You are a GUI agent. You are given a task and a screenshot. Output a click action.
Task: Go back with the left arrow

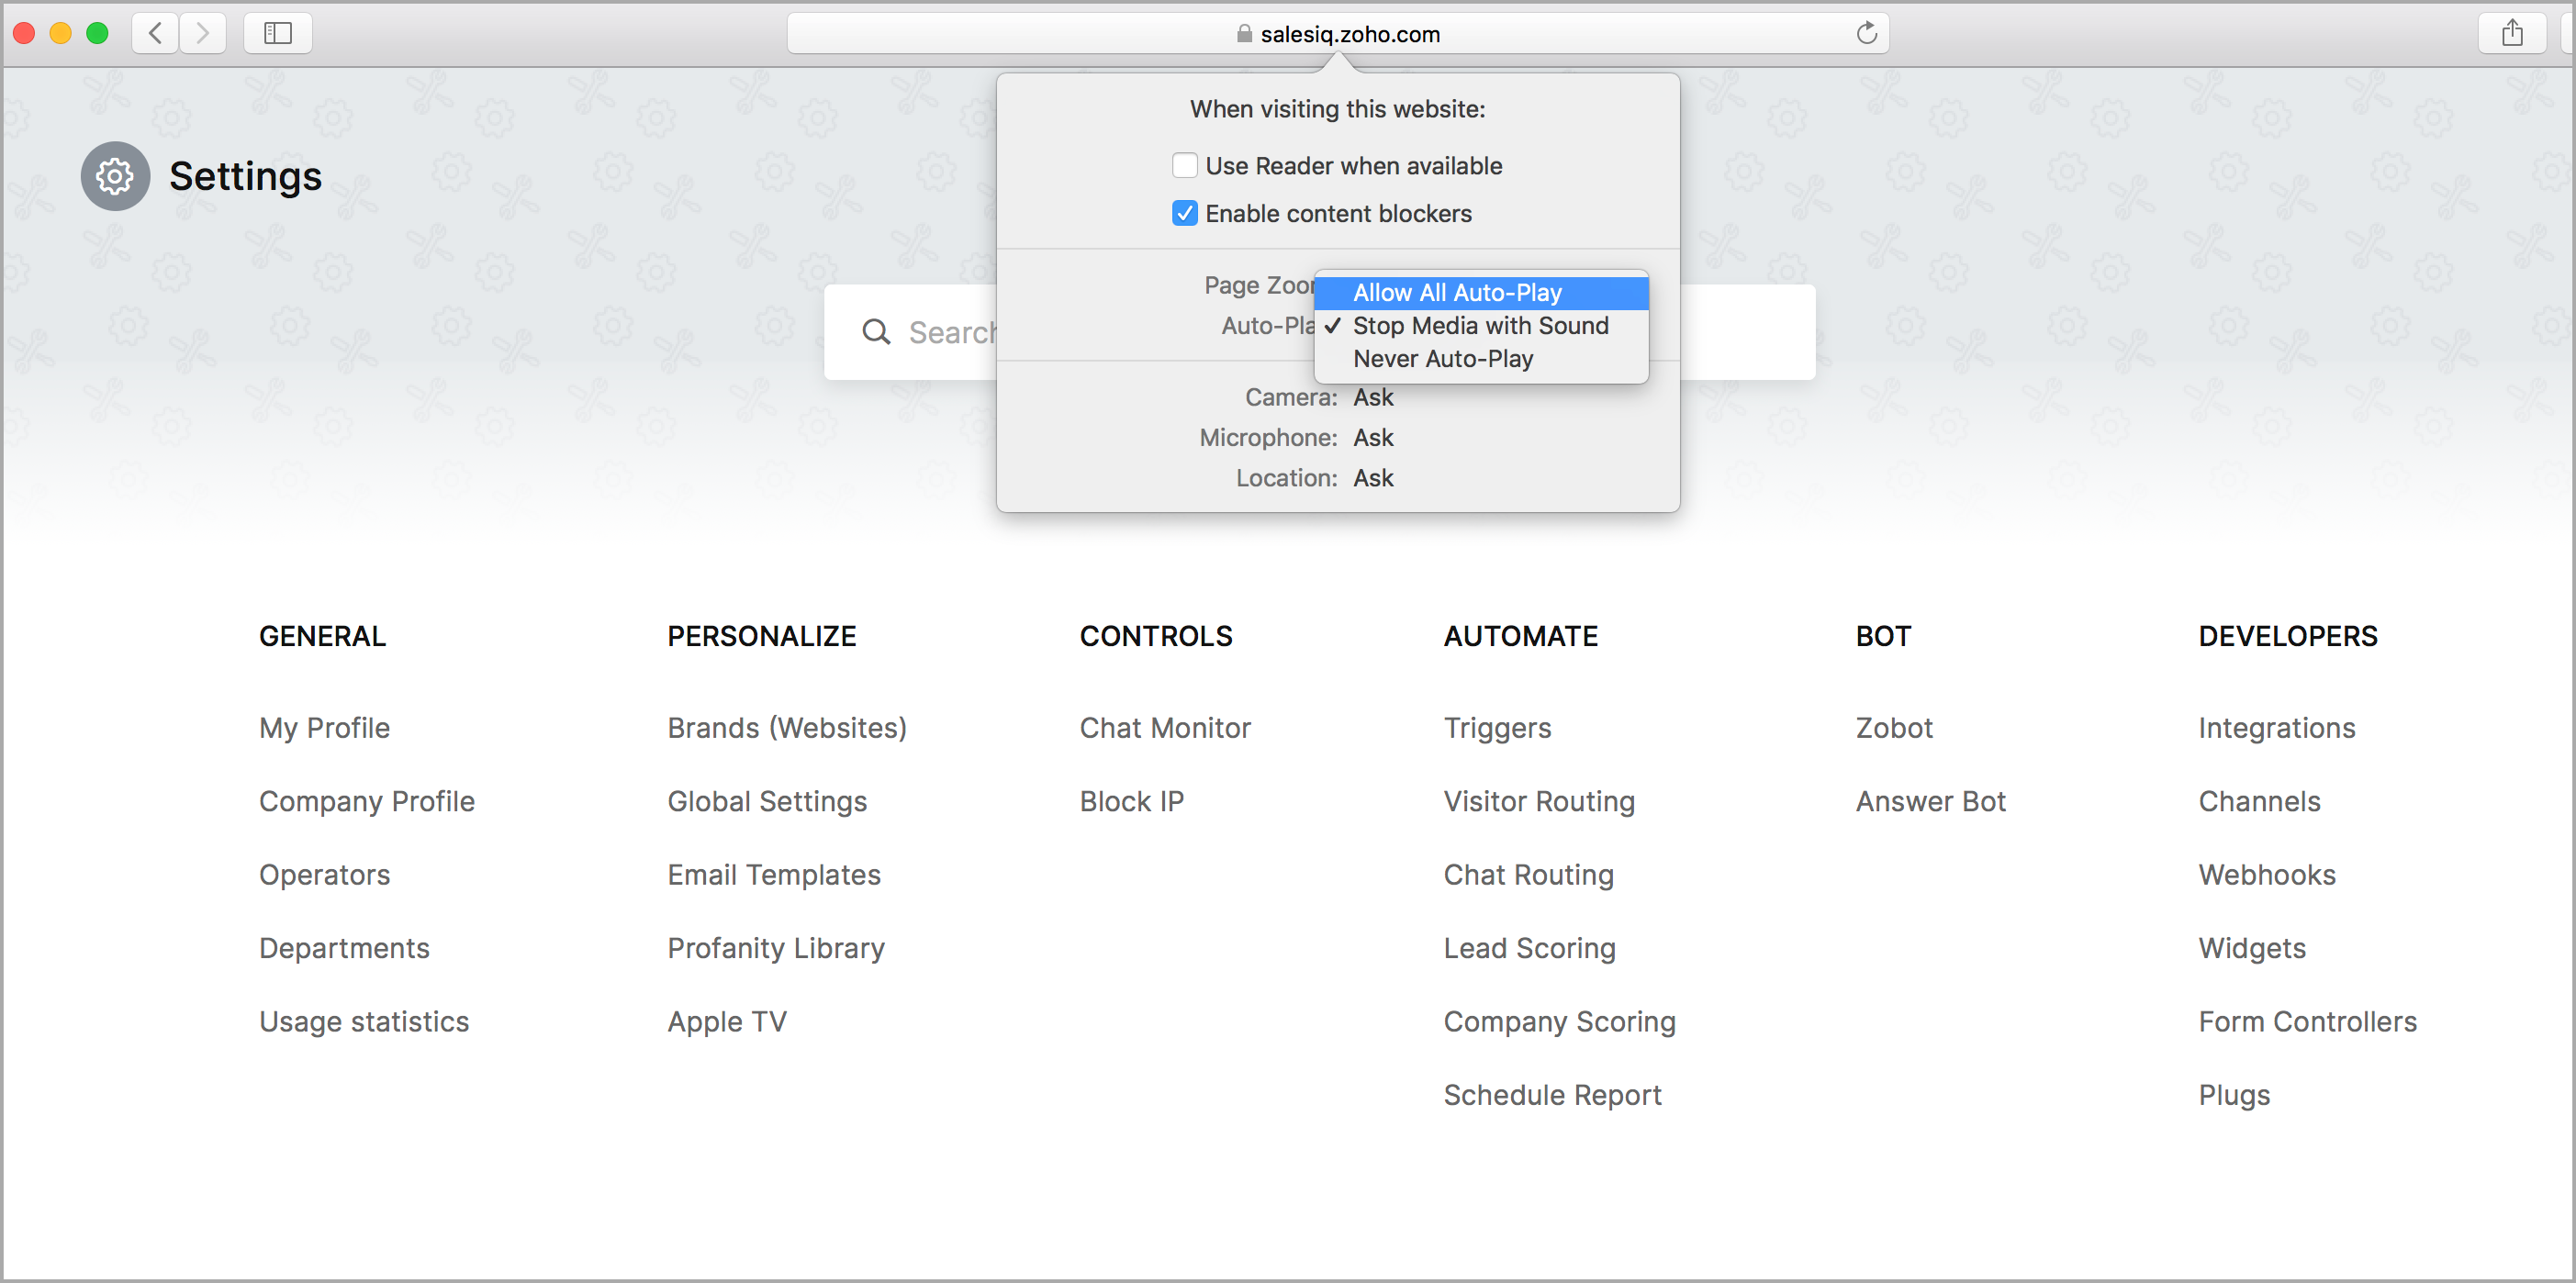pyautogui.click(x=155, y=33)
